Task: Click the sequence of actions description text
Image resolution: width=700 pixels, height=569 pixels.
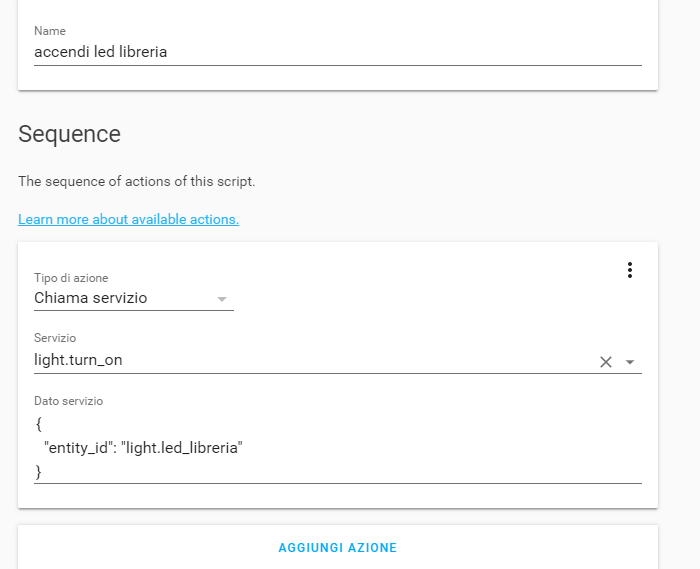Action: [x=137, y=182]
